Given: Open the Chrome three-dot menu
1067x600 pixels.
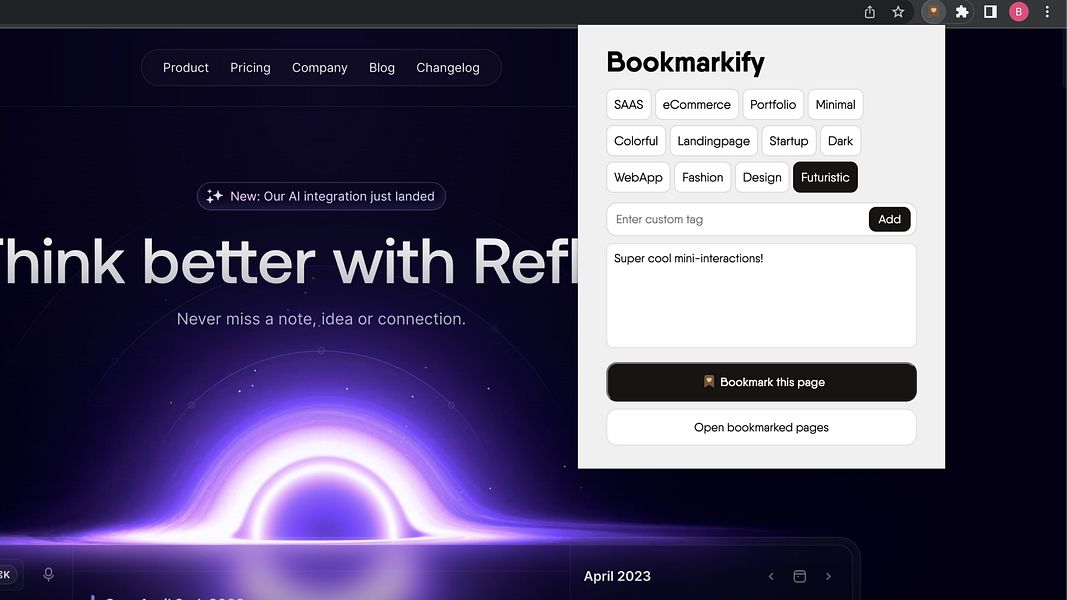Looking at the screenshot, I should click(1047, 11).
